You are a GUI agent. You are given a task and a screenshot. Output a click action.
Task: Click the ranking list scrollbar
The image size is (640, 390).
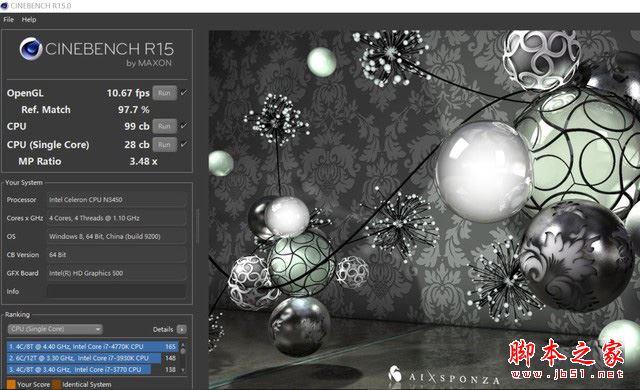(x=183, y=357)
